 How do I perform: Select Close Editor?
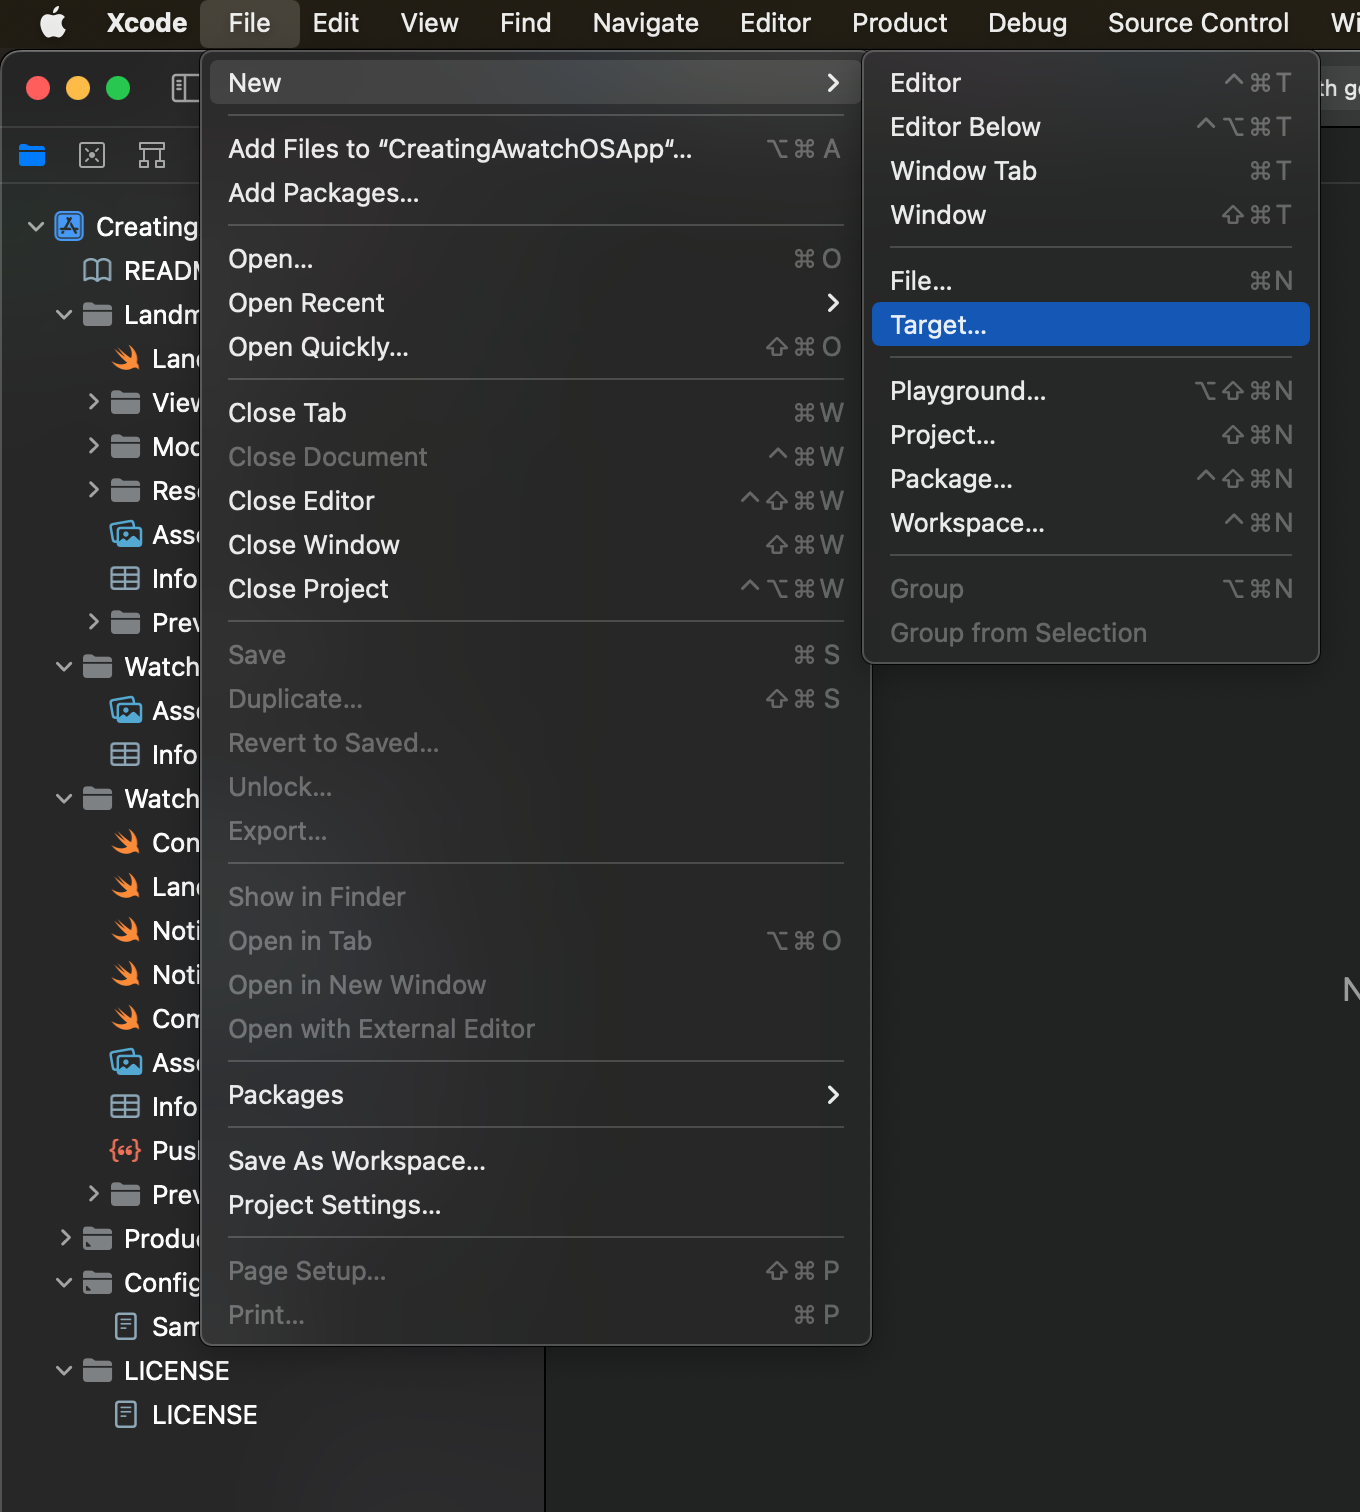click(536, 501)
